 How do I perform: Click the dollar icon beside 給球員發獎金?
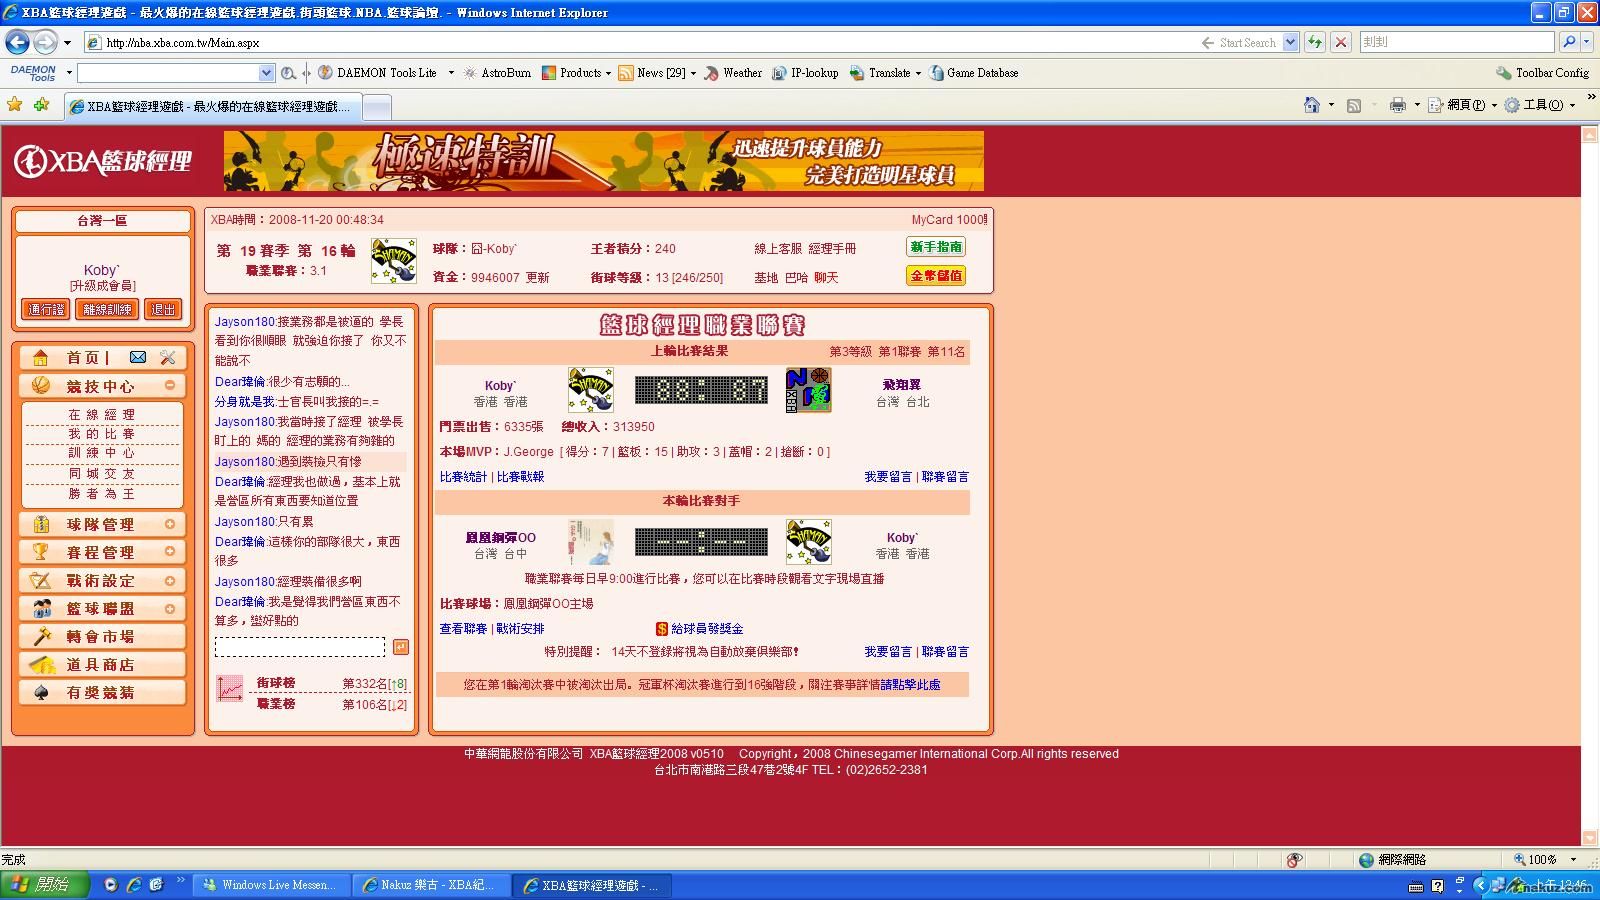[x=661, y=629]
